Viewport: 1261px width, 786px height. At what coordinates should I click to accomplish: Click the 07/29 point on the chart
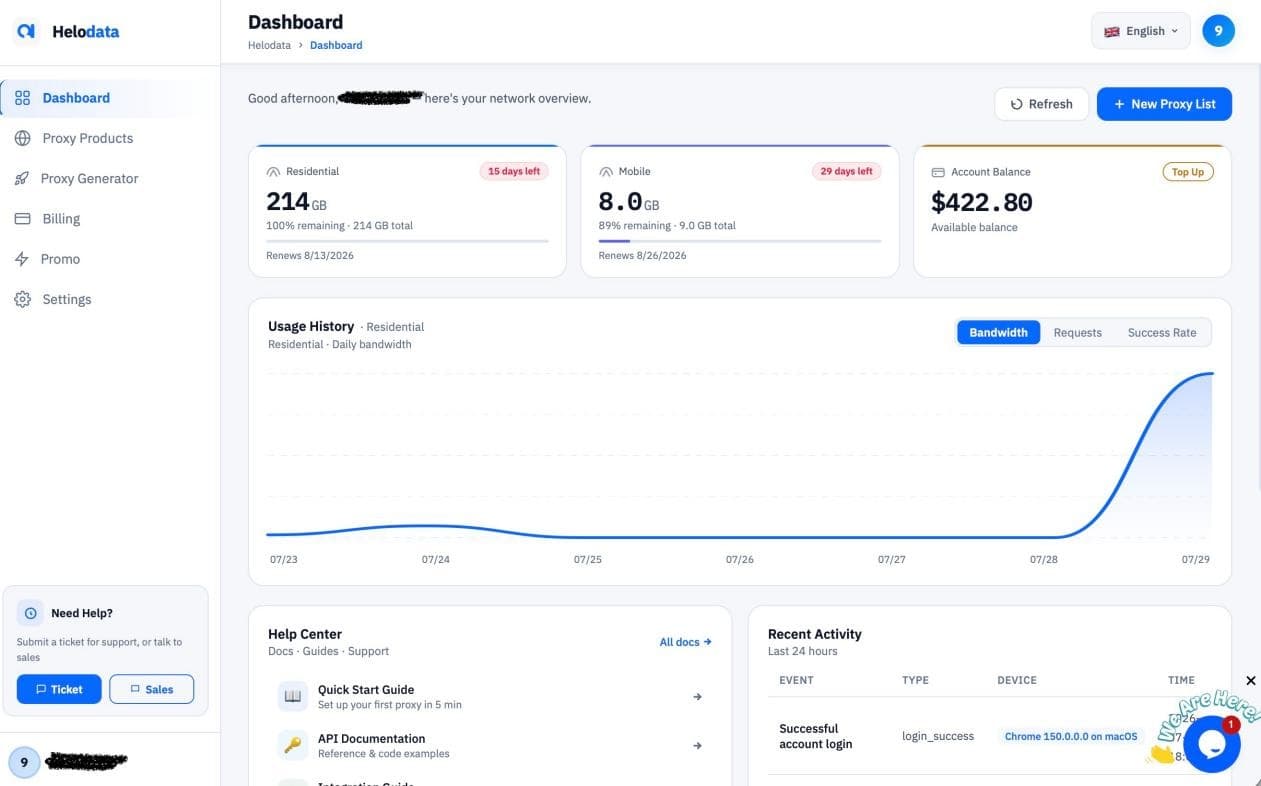[x=1212, y=374]
